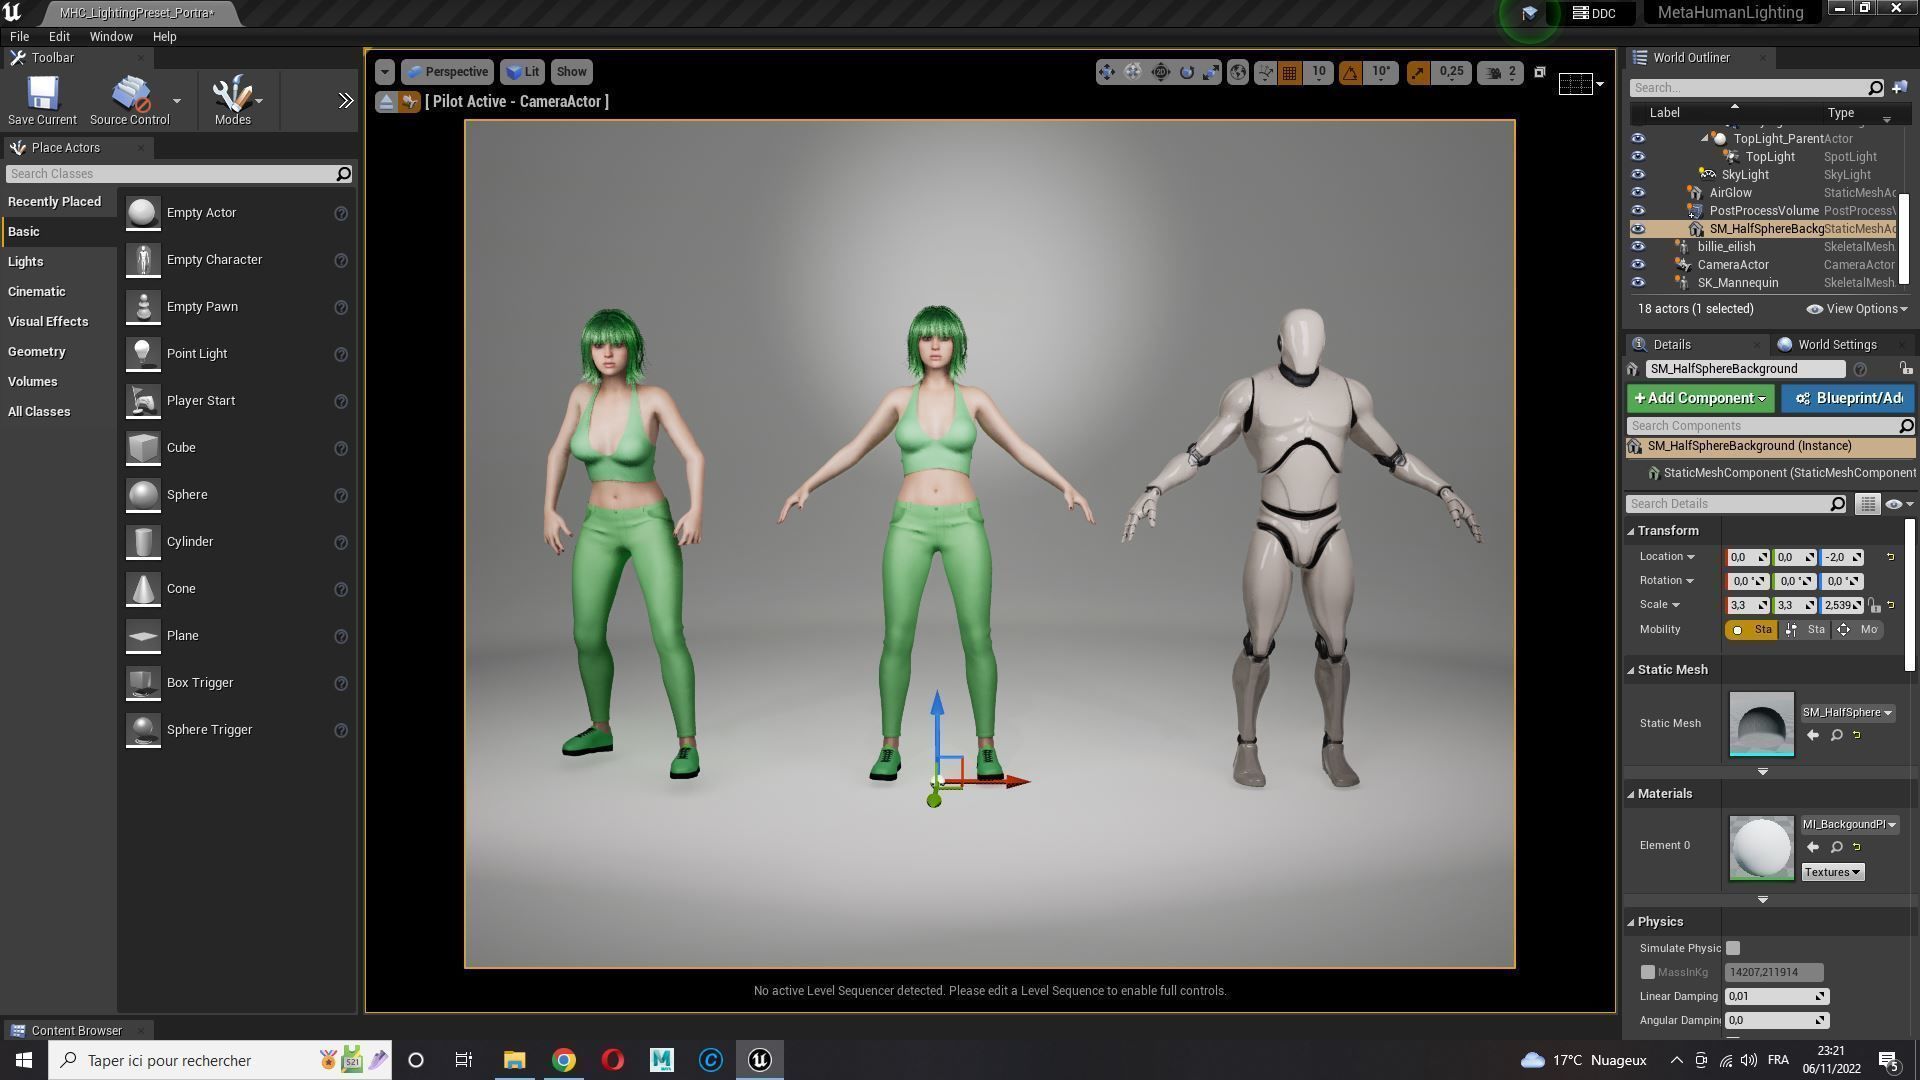Image resolution: width=1920 pixels, height=1080 pixels.
Task: Enable the Simulate Physics checkbox
Action: pos(1733,948)
